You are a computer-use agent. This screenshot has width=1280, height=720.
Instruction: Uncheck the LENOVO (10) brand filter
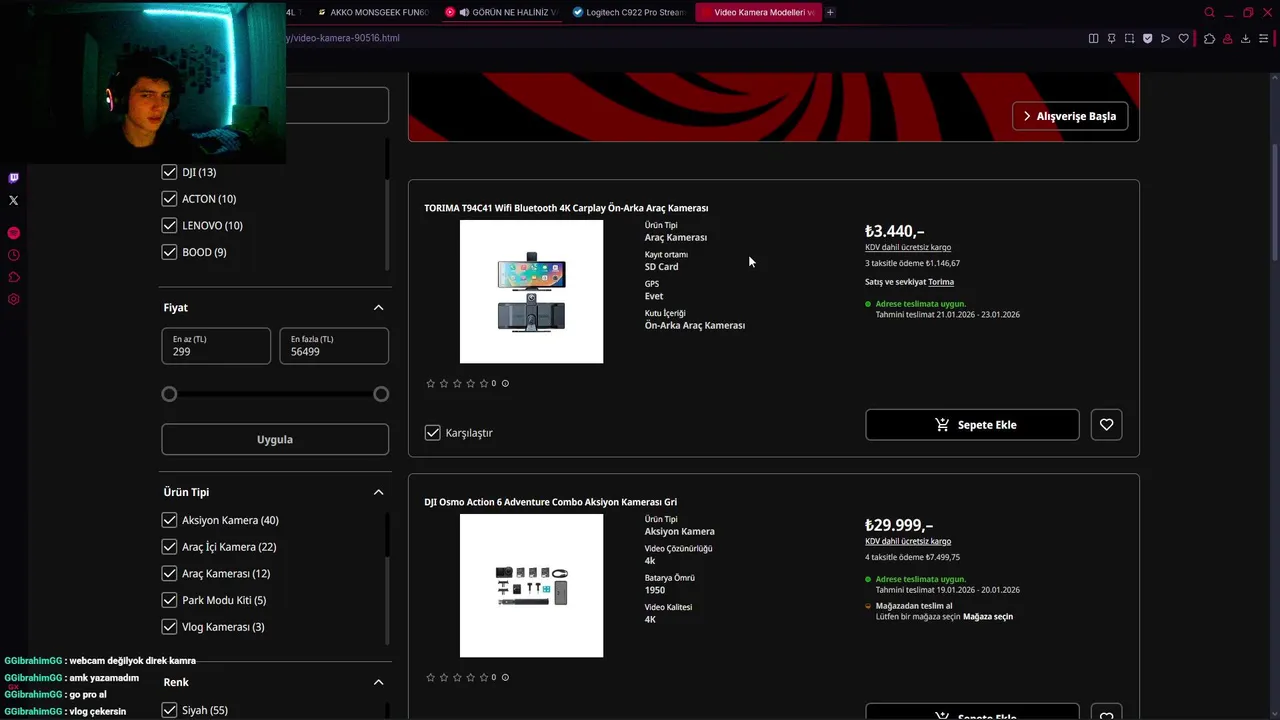coord(169,225)
